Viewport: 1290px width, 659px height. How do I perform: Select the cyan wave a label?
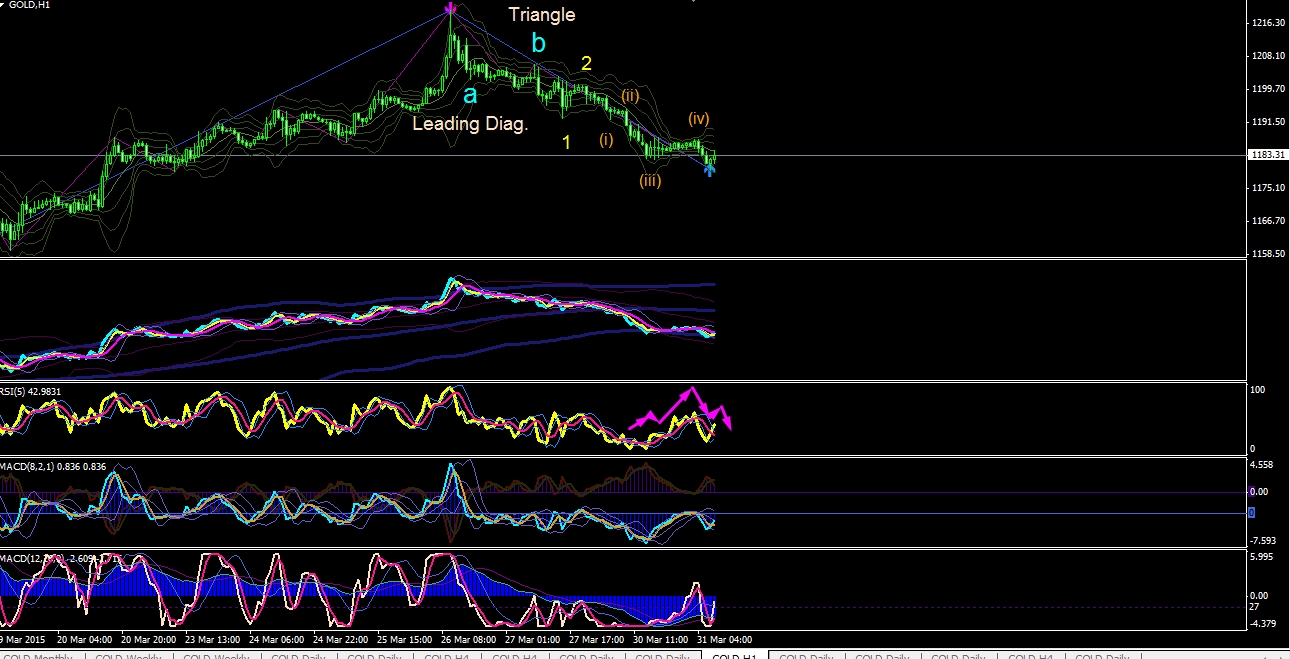(x=470, y=96)
